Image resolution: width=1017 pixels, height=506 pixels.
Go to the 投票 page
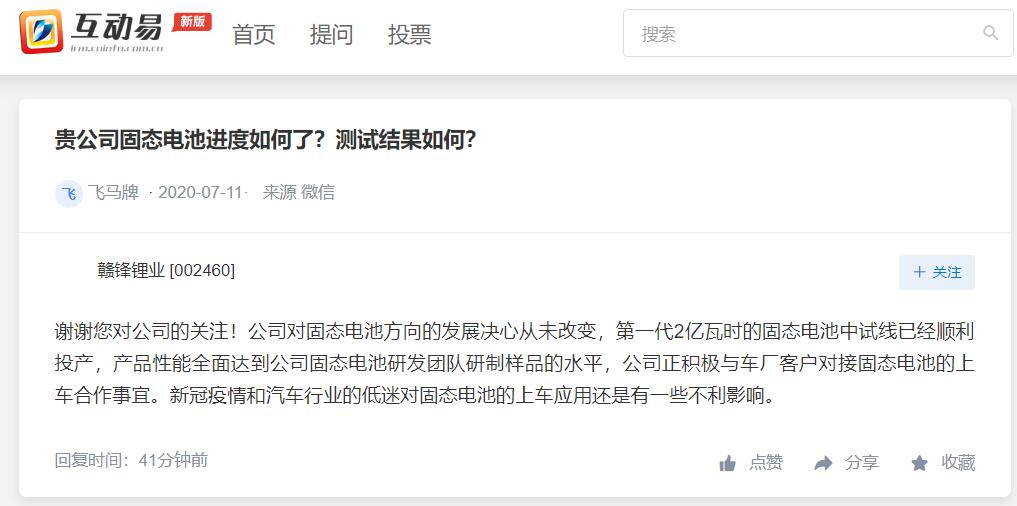(x=409, y=34)
